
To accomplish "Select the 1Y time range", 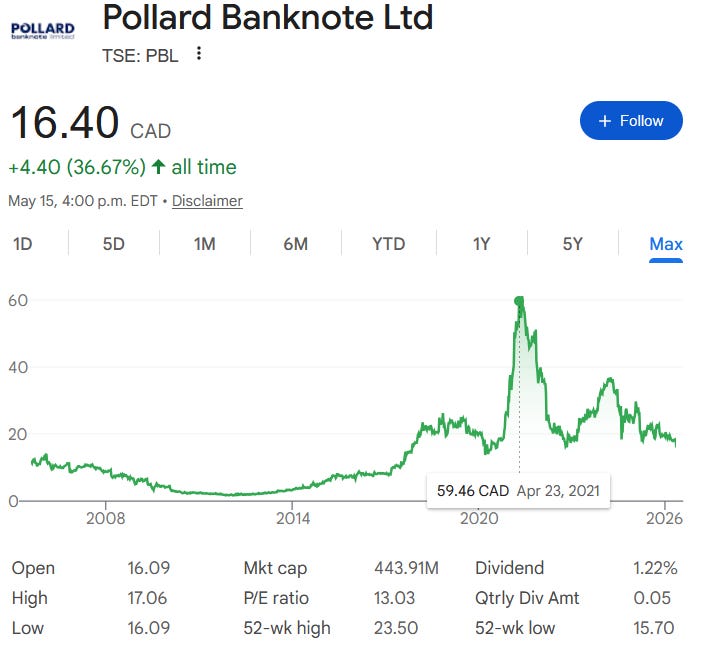I will 482,244.
